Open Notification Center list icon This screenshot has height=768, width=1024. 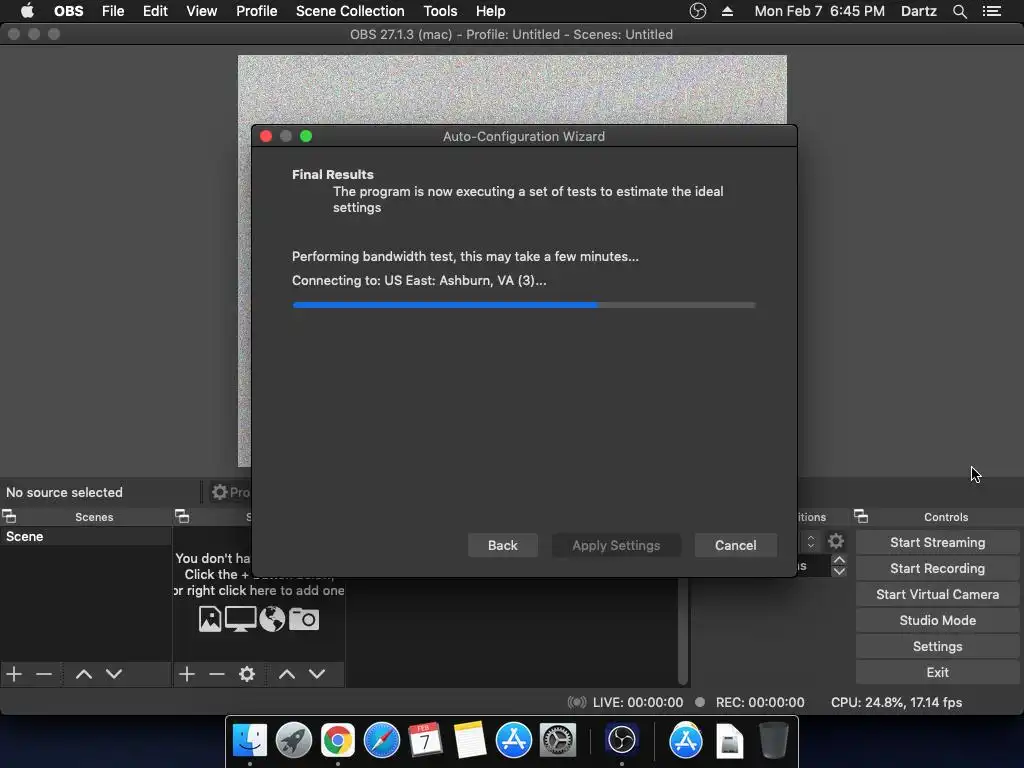tap(992, 11)
